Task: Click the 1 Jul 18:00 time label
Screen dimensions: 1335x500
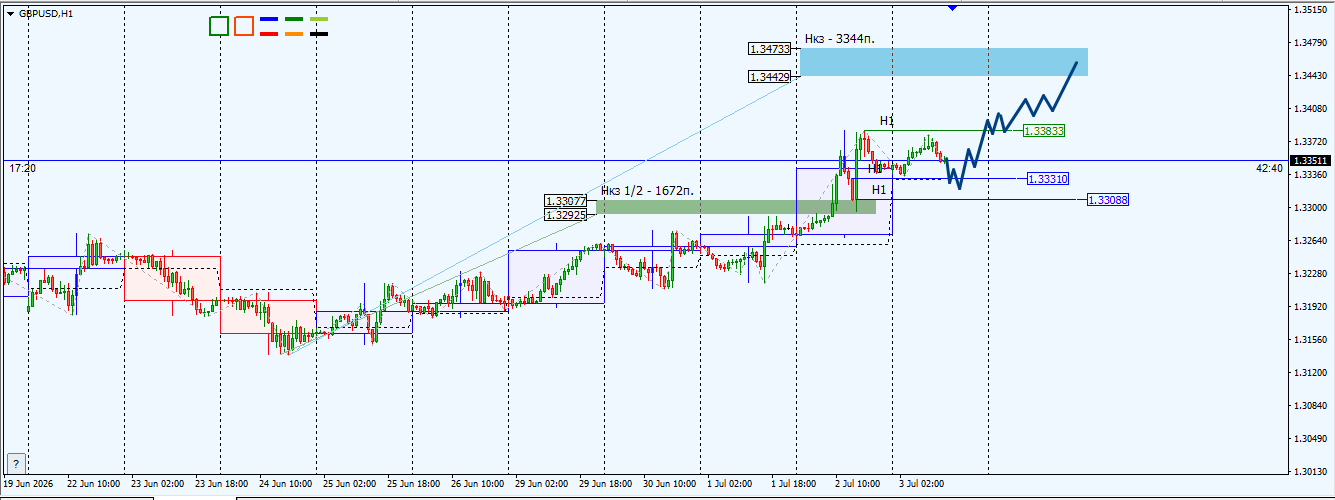Action: (x=794, y=483)
